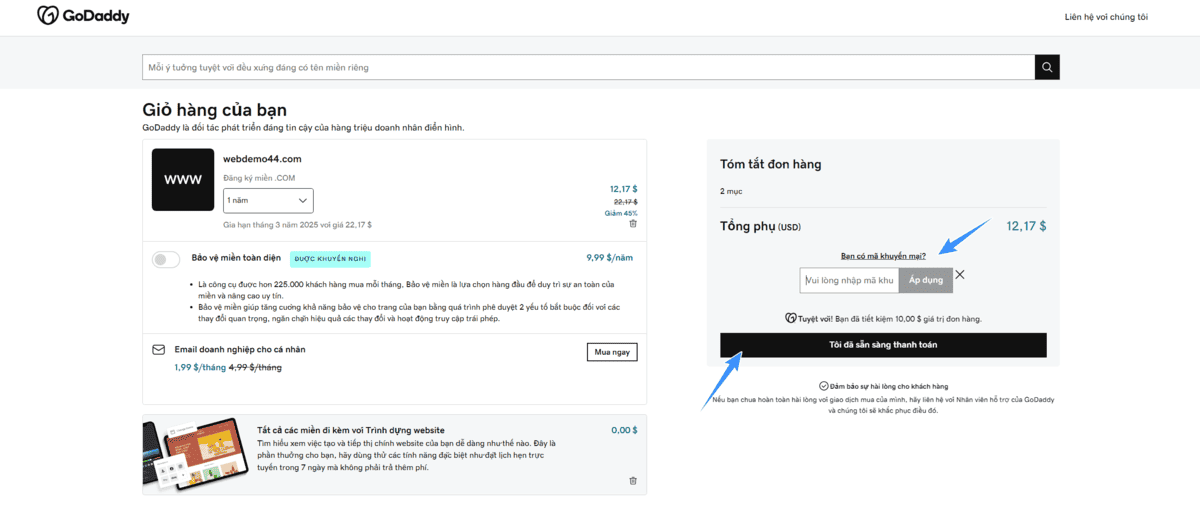Toggle Bảo vệ miền toàn diện switch
1200x515 pixels.
coord(166,259)
